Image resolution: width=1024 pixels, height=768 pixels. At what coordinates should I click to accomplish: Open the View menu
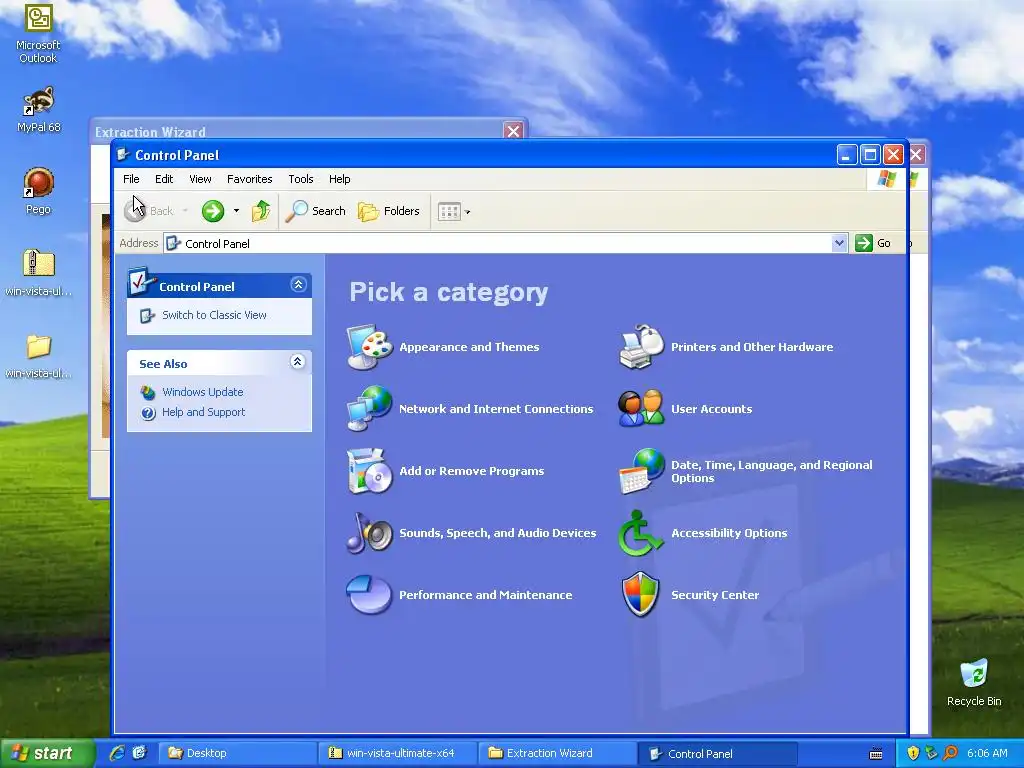pyautogui.click(x=200, y=179)
